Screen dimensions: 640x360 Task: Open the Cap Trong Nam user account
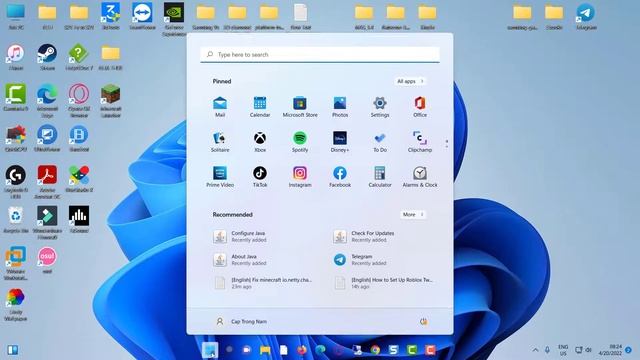(241, 322)
